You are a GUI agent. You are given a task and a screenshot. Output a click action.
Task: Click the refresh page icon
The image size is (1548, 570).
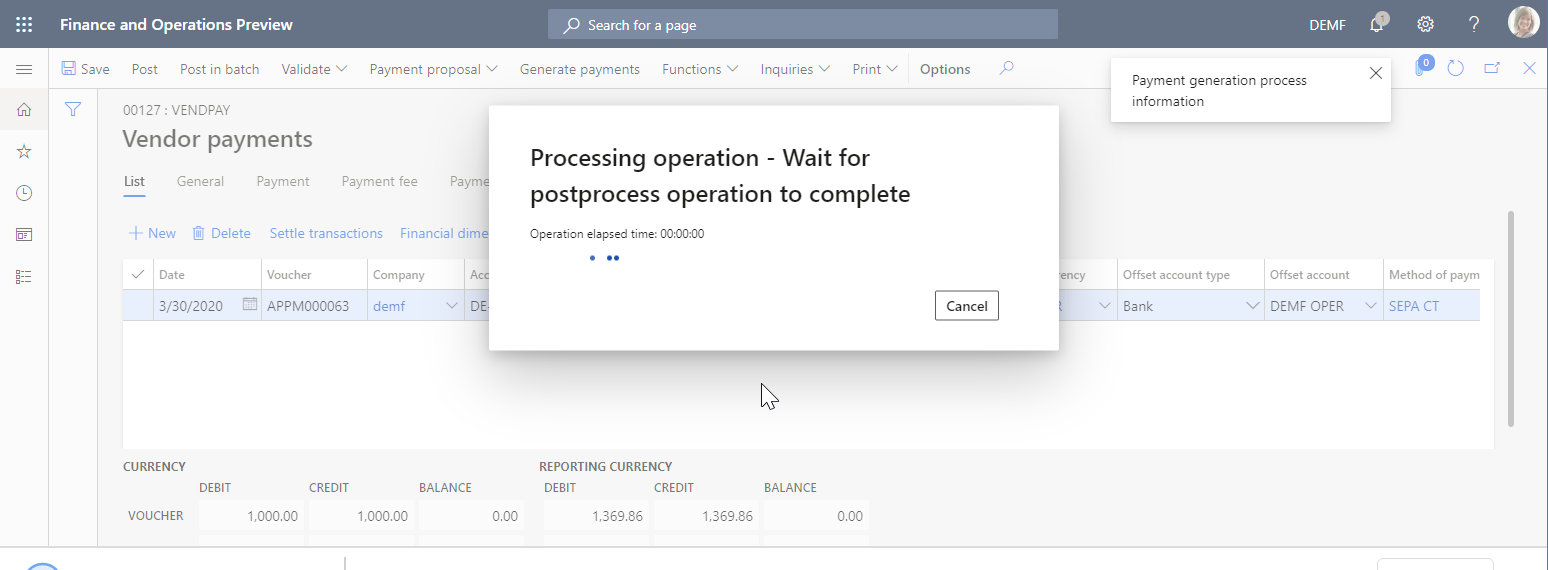tap(1456, 69)
